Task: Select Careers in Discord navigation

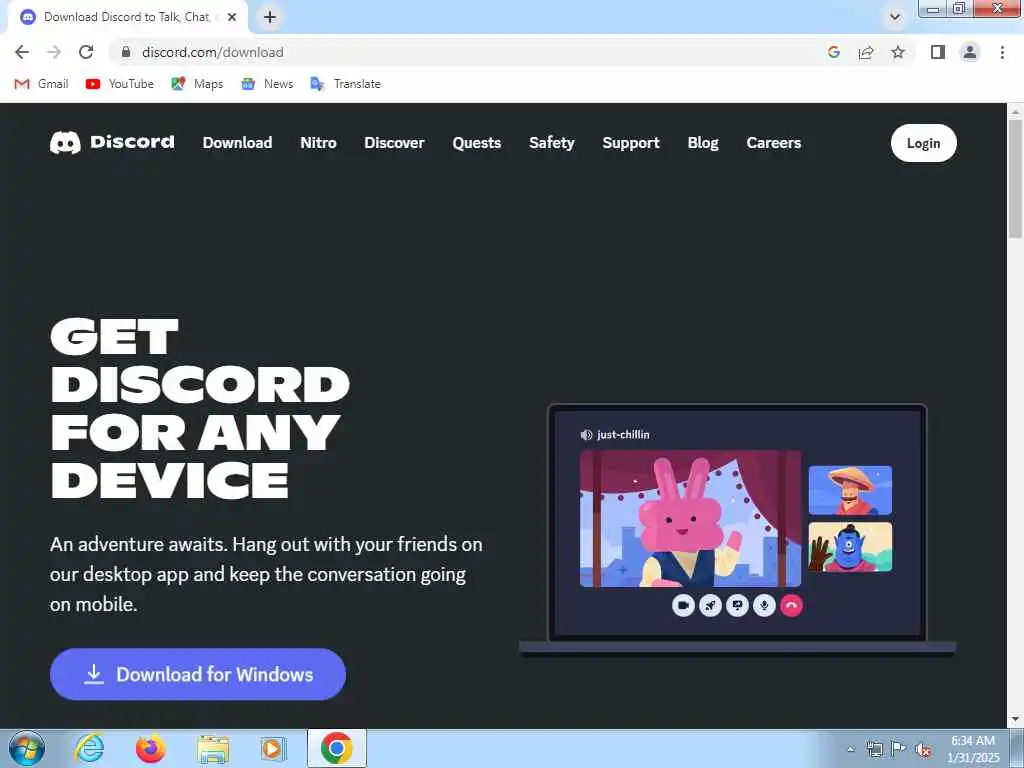Action: coord(774,142)
